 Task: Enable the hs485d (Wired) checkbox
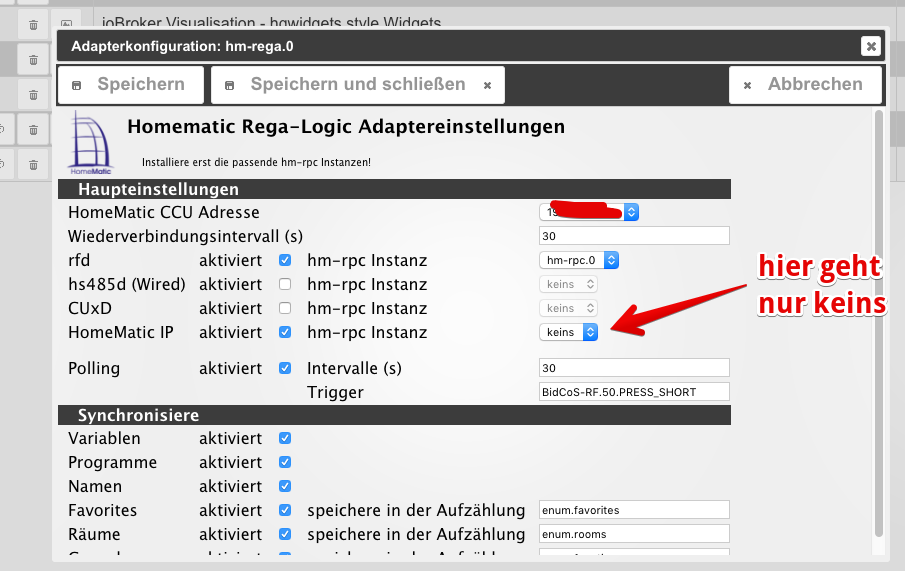click(x=285, y=284)
